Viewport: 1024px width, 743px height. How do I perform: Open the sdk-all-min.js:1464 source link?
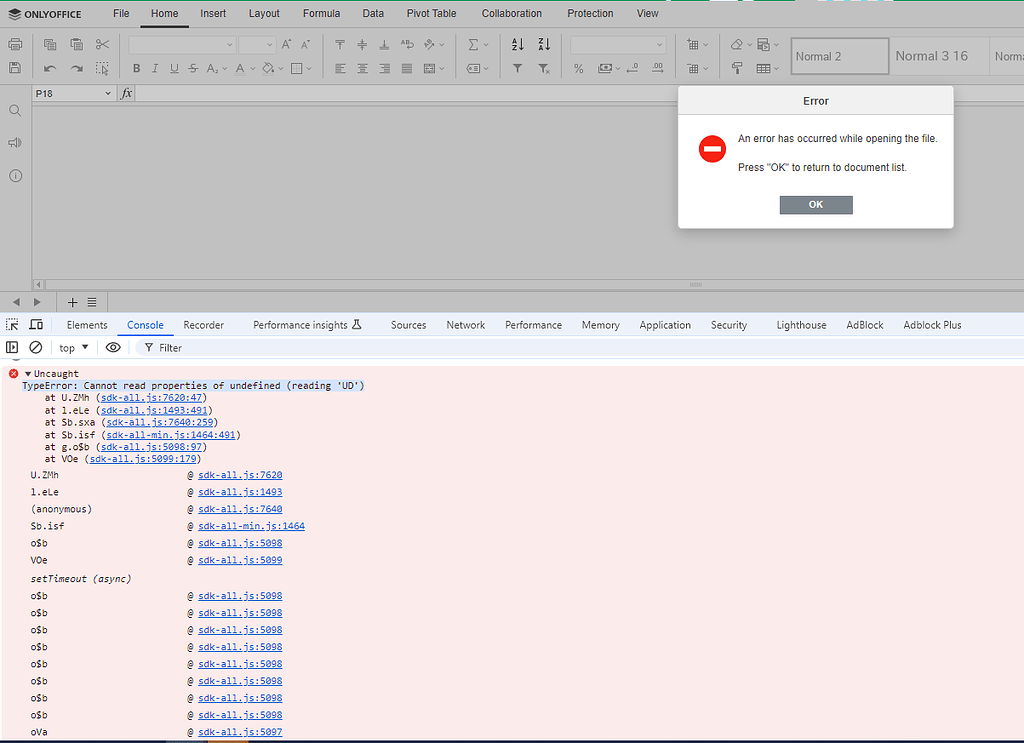coord(251,526)
